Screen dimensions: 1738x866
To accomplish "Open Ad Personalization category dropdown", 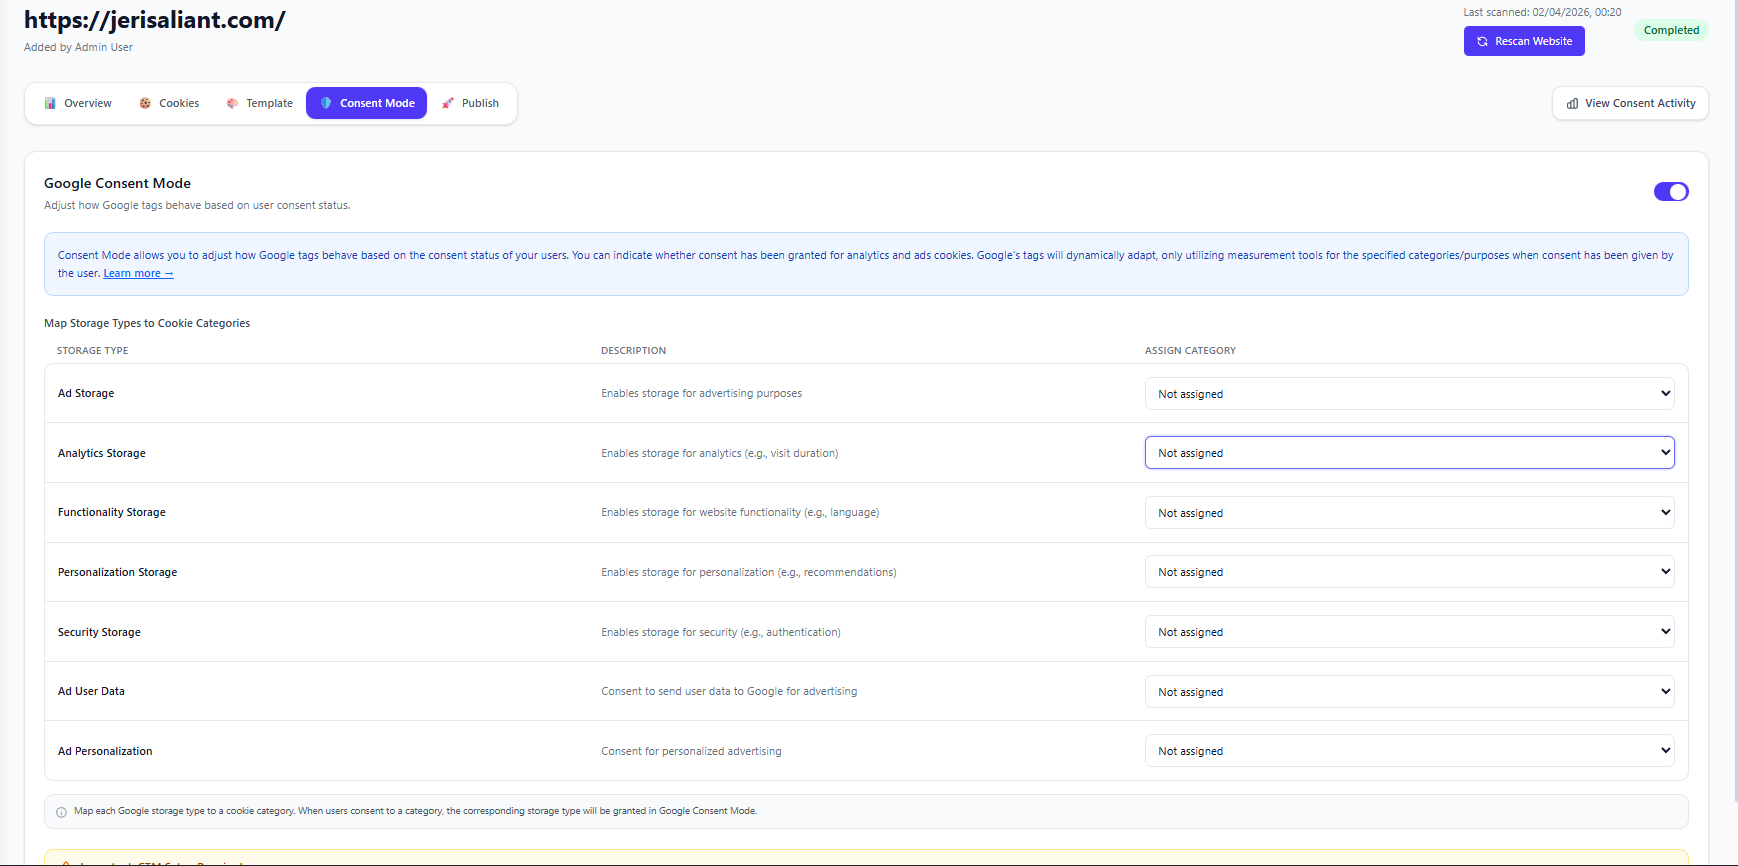I will tap(1408, 751).
